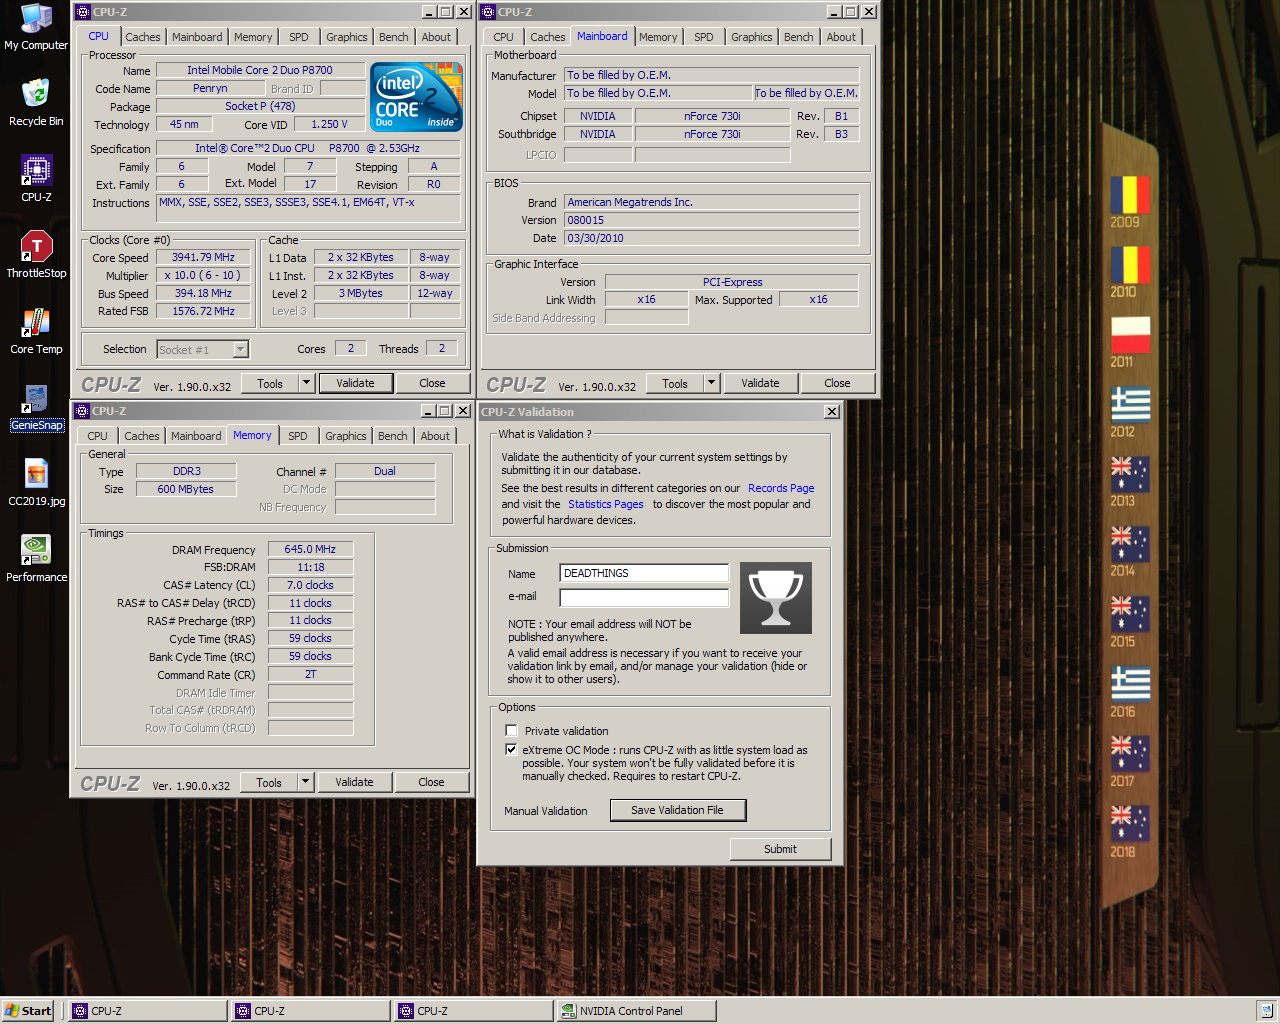Click Submit in the Validation dialog
Image resolution: width=1280 pixels, height=1024 pixels.
click(x=780, y=849)
